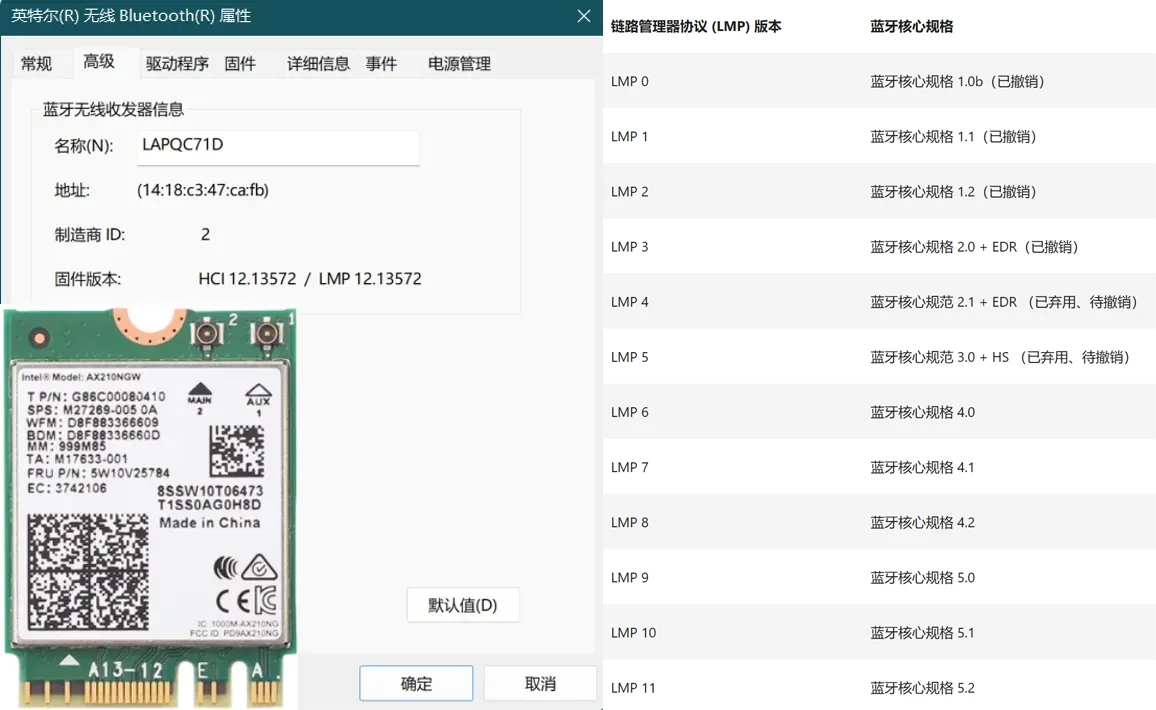Click the firmware version HCI 12.13572 text
The image size is (1156, 710).
[x=247, y=279]
